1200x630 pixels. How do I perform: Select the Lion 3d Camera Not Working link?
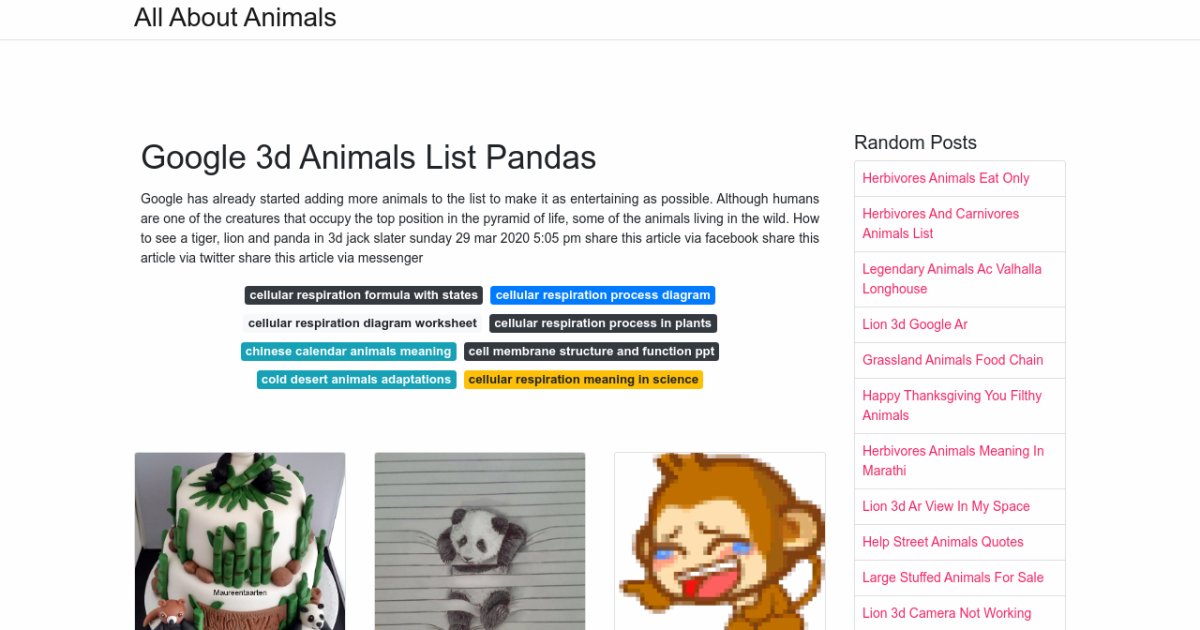[x=946, y=613]
